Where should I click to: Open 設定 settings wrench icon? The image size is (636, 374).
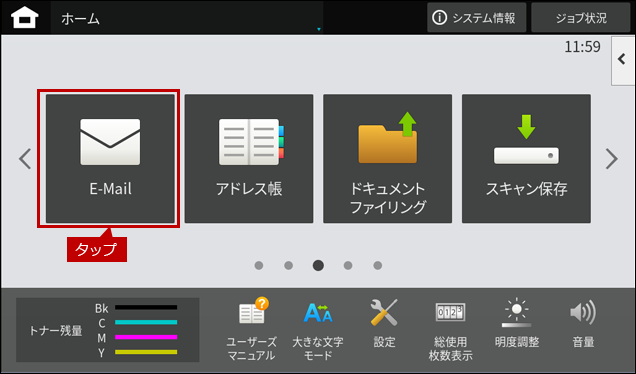pyautogui.click(x=384, y=324)
